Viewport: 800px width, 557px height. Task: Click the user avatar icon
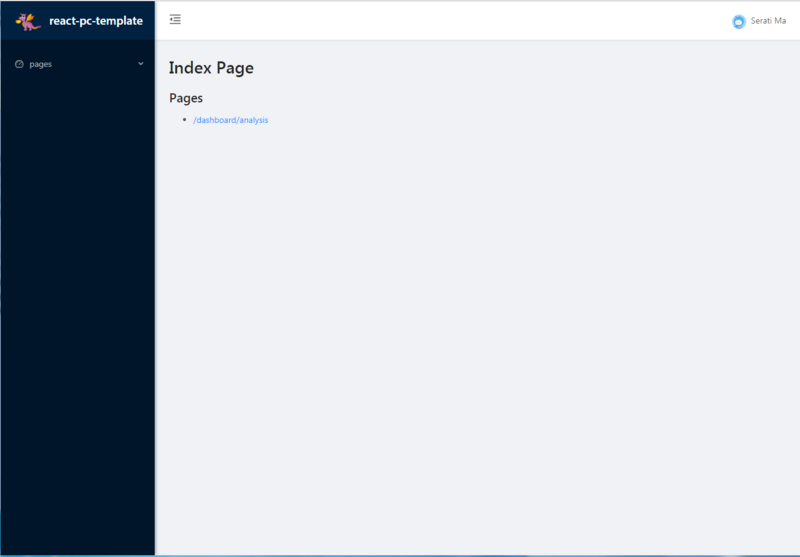tap(739, 21)
